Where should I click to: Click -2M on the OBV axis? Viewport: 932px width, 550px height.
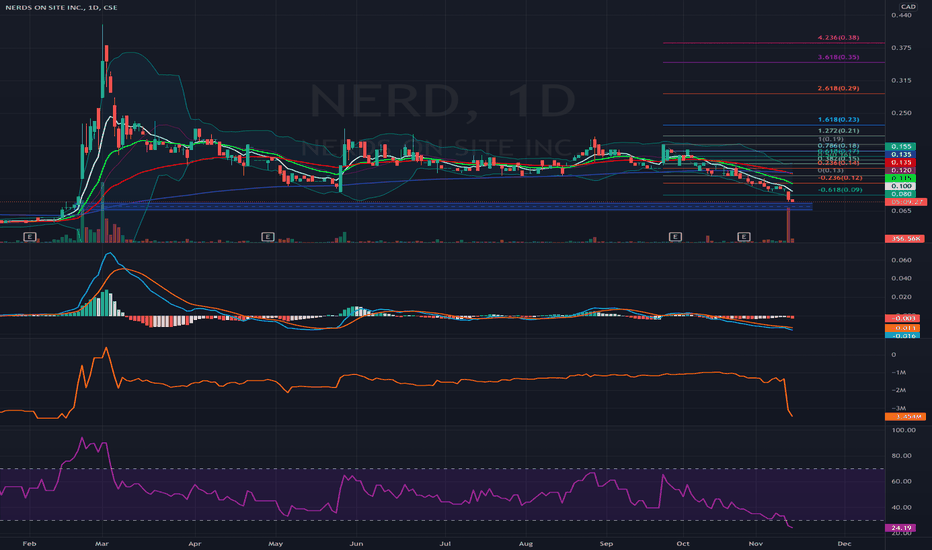(898, 390)
